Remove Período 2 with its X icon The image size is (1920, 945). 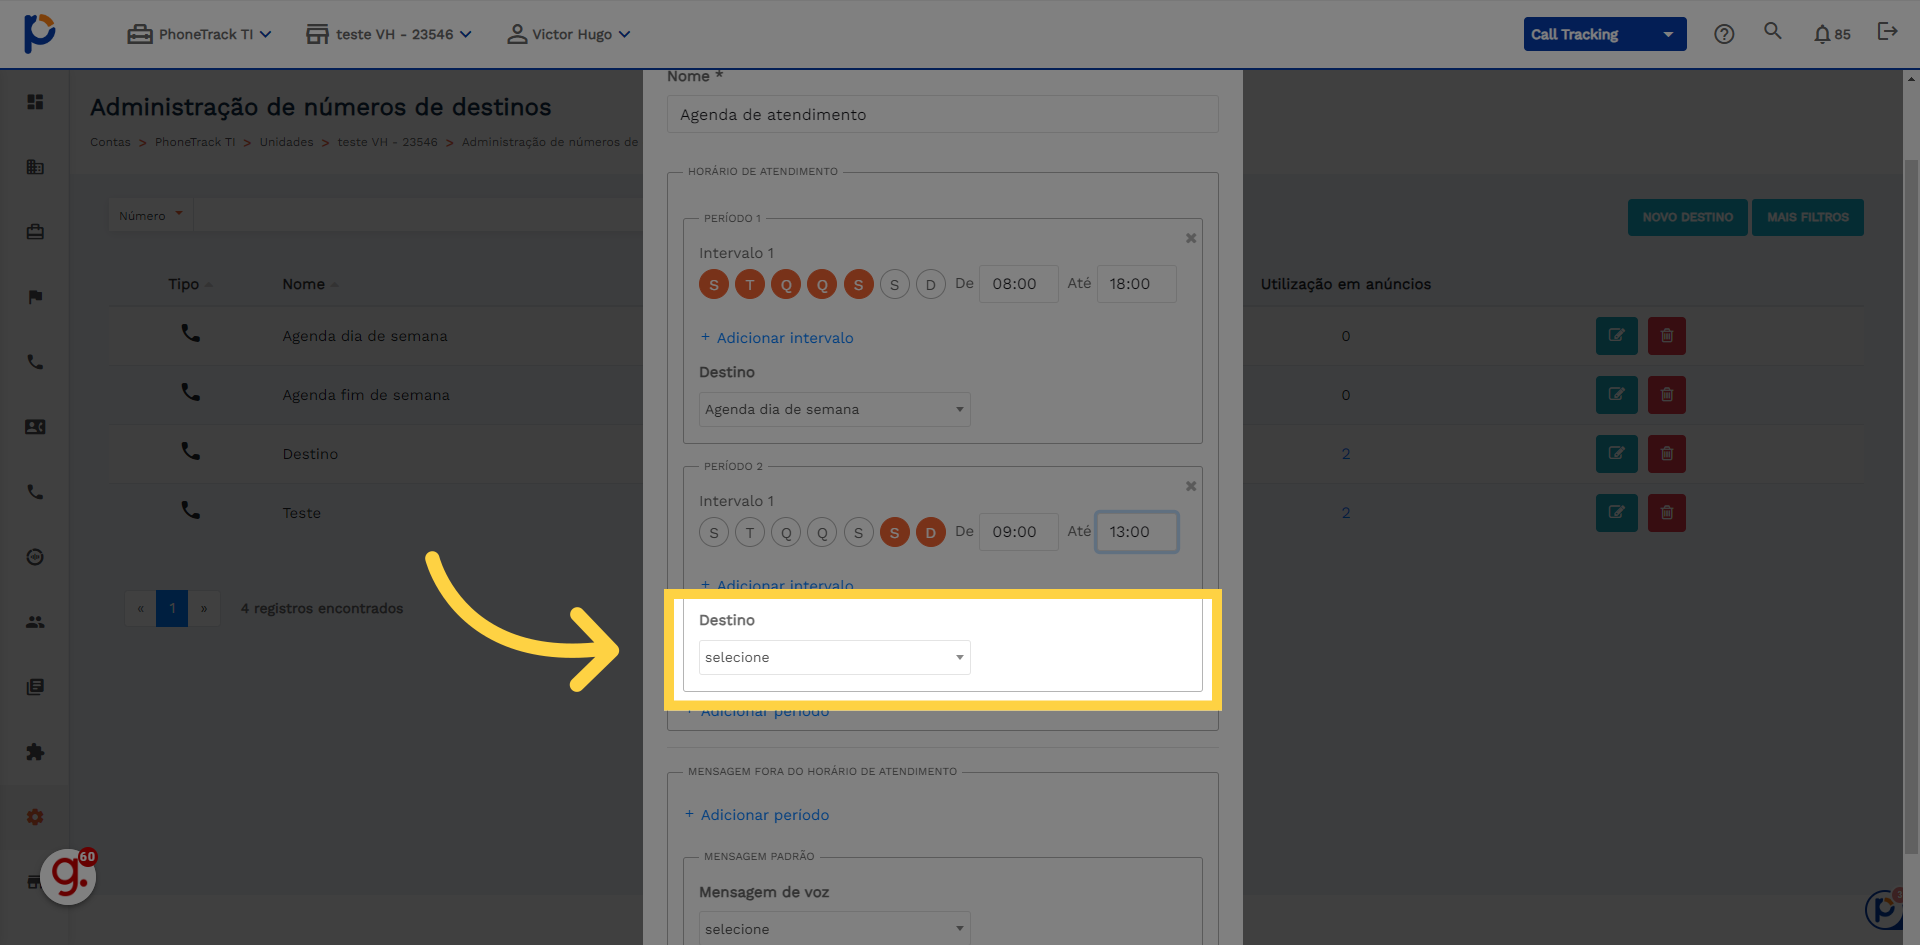tap(1191, 486)
